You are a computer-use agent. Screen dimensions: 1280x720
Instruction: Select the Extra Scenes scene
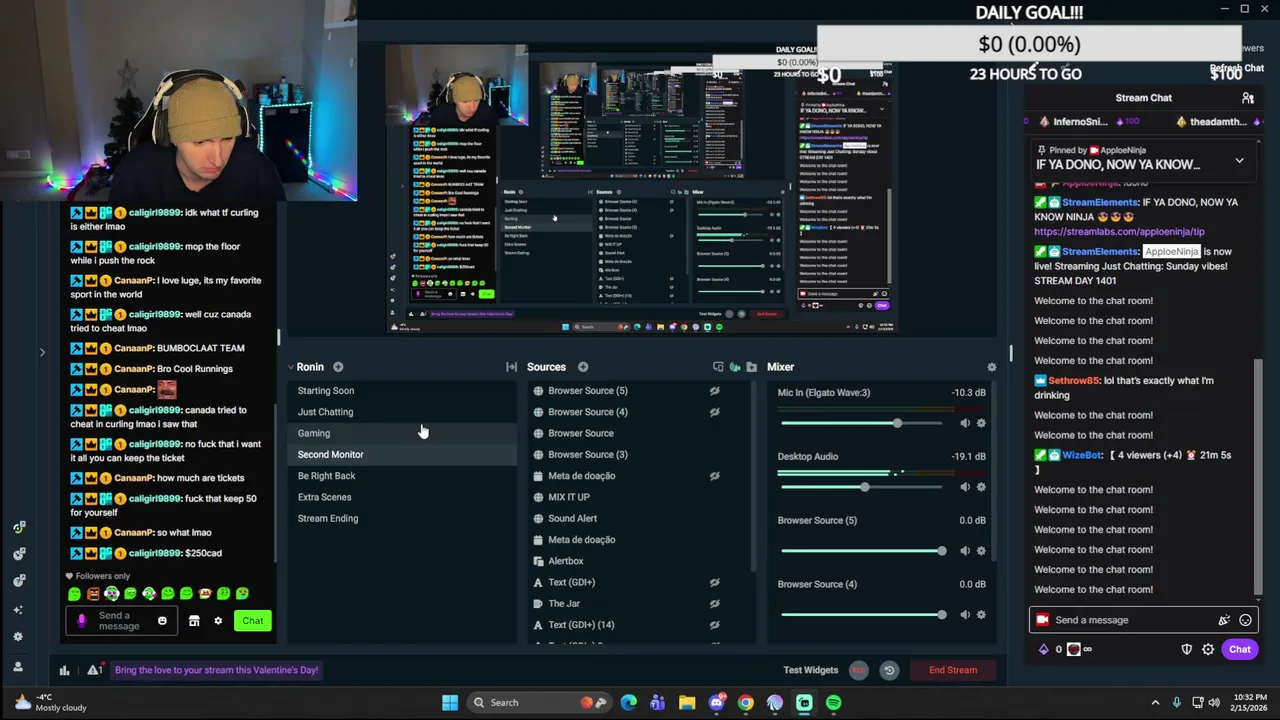(x=324, y=497)
